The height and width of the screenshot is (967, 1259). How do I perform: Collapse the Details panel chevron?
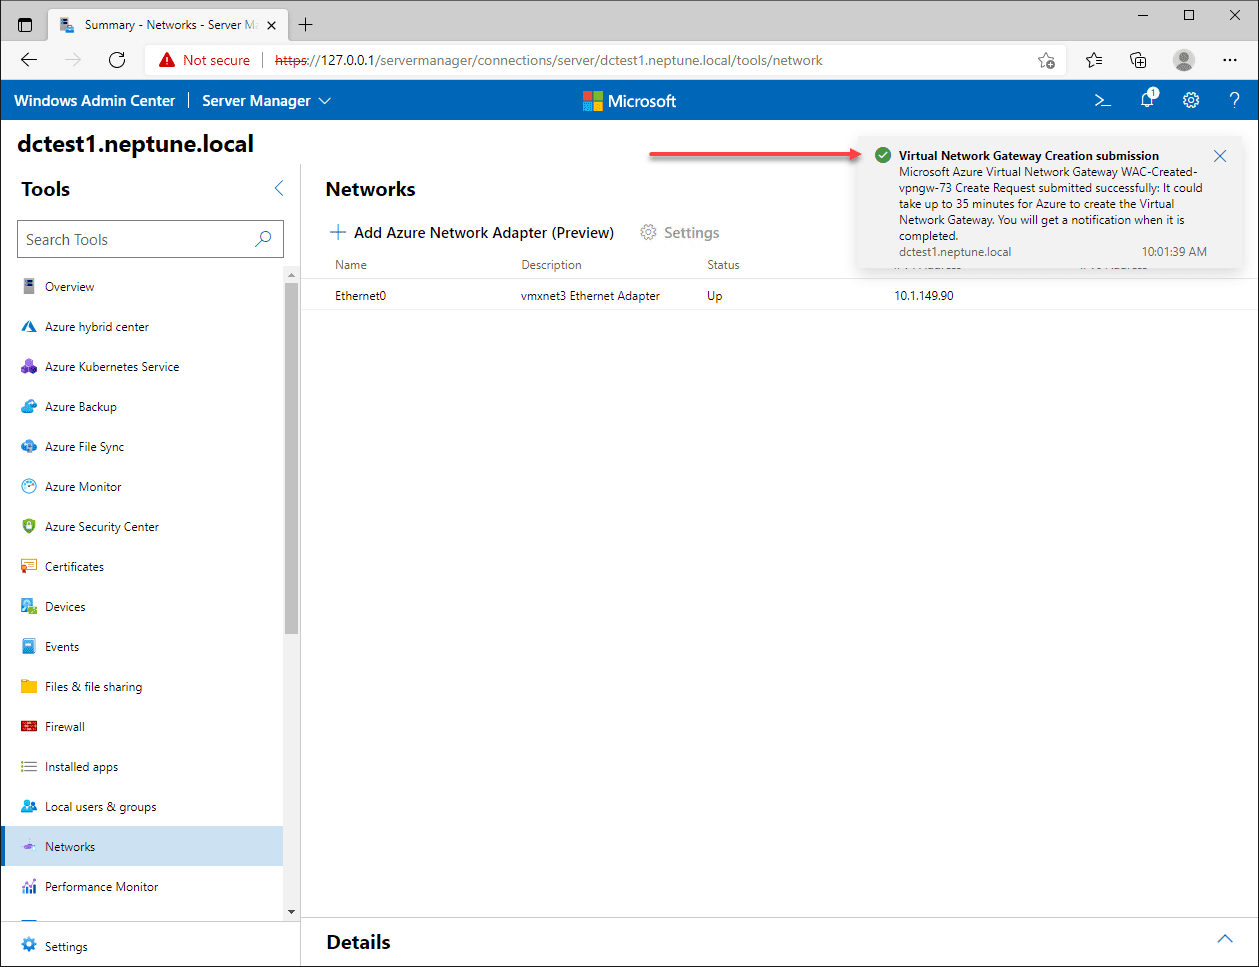point(1225,938)
